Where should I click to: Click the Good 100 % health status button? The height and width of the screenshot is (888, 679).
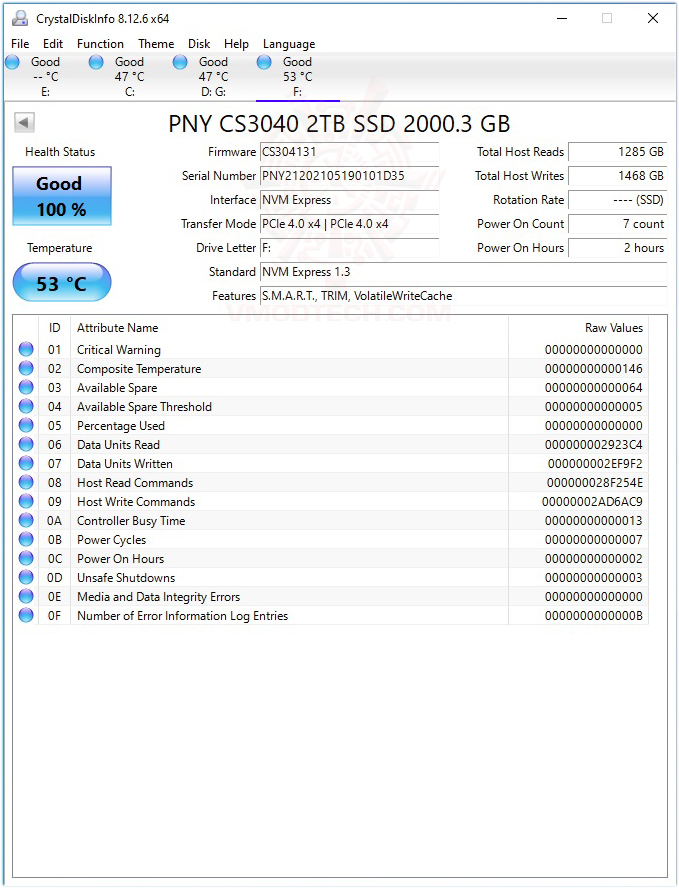coord(62,196)
